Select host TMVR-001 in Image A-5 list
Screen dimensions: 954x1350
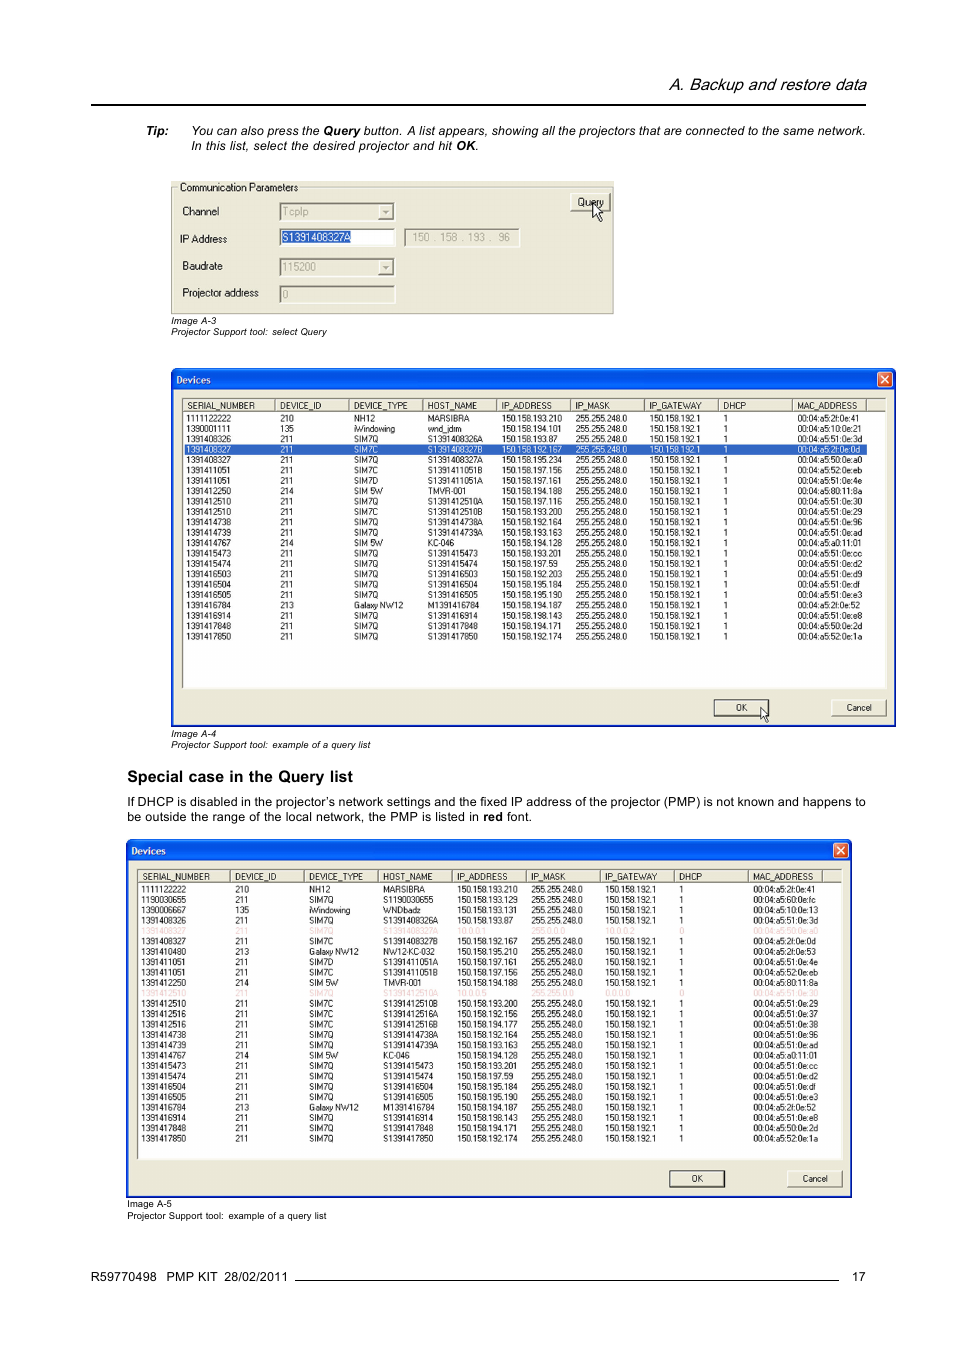pos(402,983)
